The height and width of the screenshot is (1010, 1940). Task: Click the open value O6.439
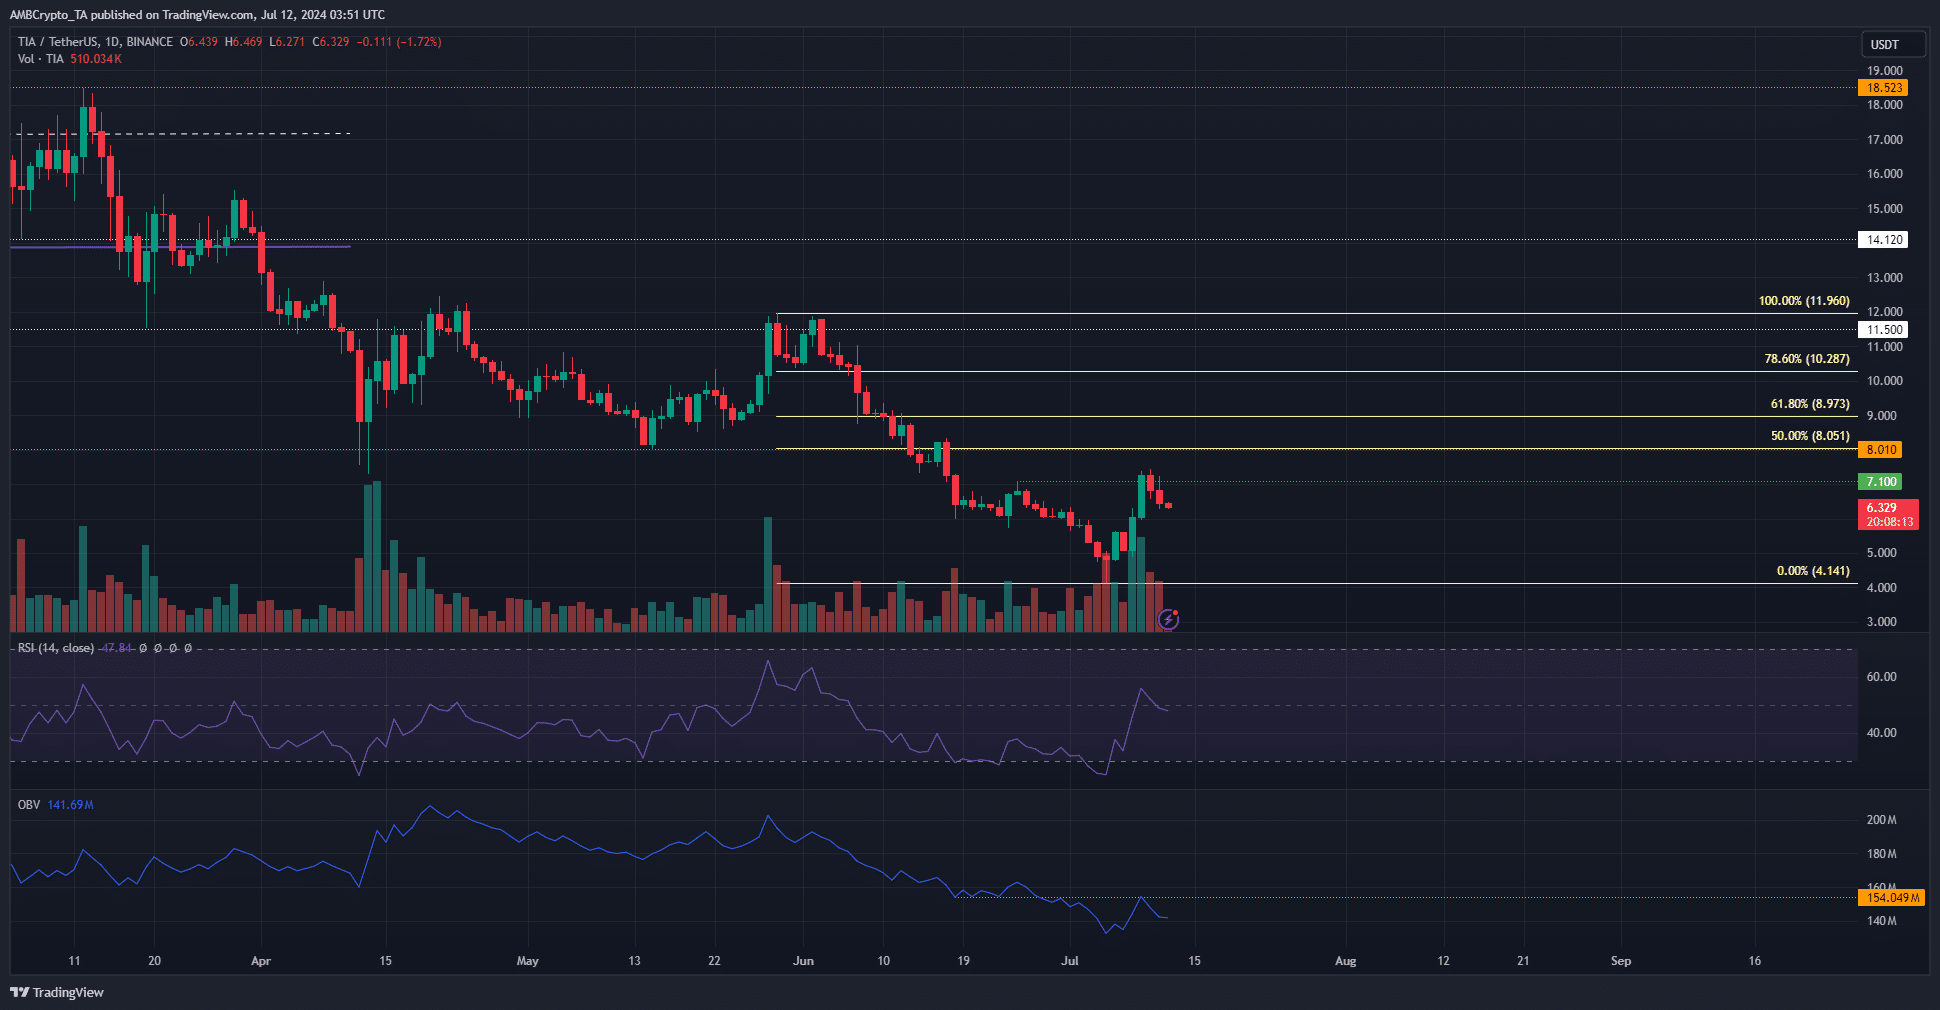point(199,42)
